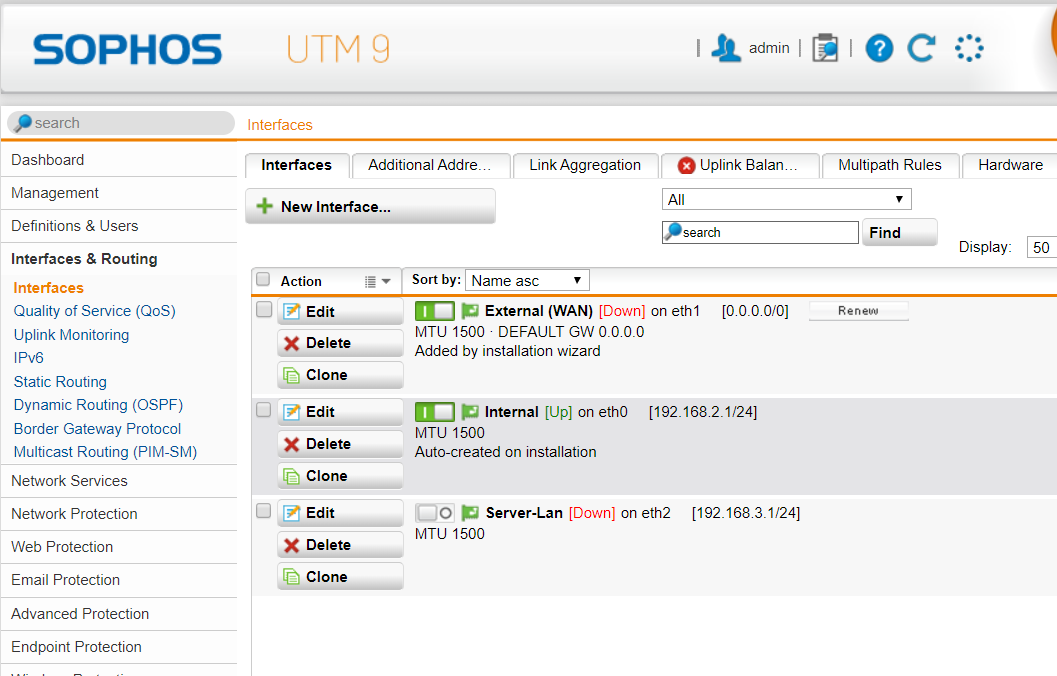The width and height of the screenshot is (1057, 676).
Task: Delete the Server-Lan interface
Action: [x=340, y=545]
